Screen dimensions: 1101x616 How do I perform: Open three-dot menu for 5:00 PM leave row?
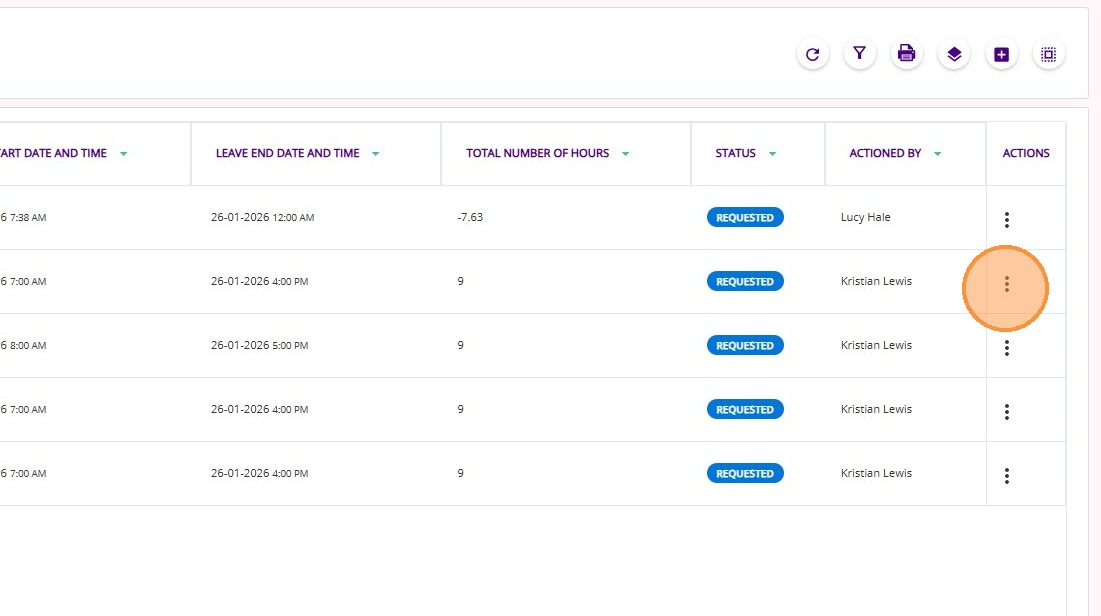click(1006, 348)
